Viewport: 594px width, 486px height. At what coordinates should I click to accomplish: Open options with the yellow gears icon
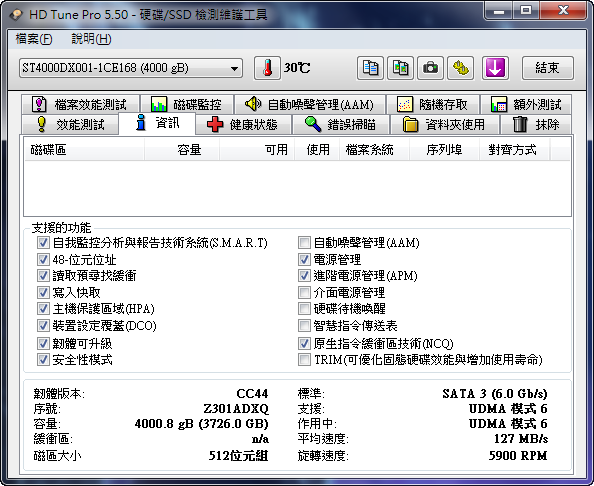coord(461,68)
